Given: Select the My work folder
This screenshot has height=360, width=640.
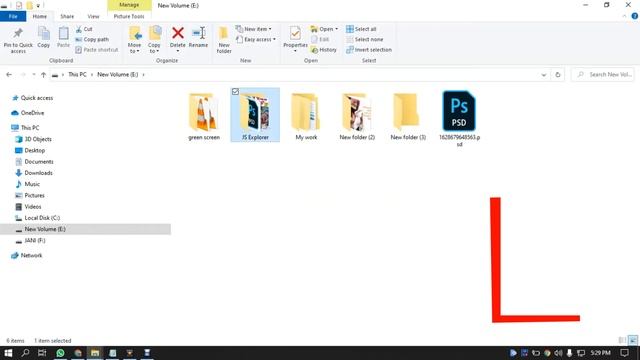Looking at the screenshot, I should pyautogui.click(x=306, y=116).
